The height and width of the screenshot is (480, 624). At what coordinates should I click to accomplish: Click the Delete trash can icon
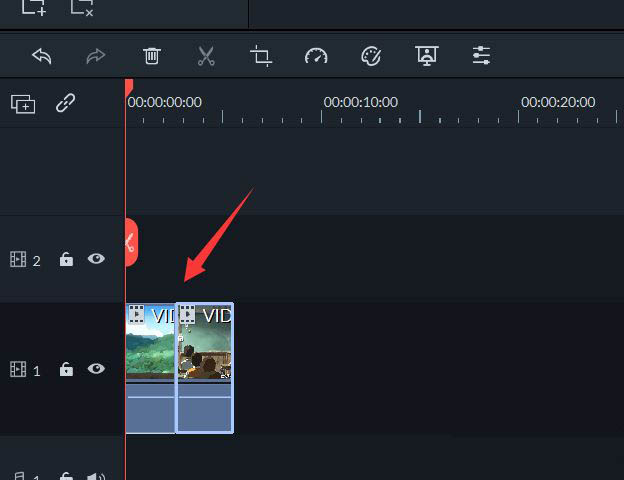coord(152,56)
